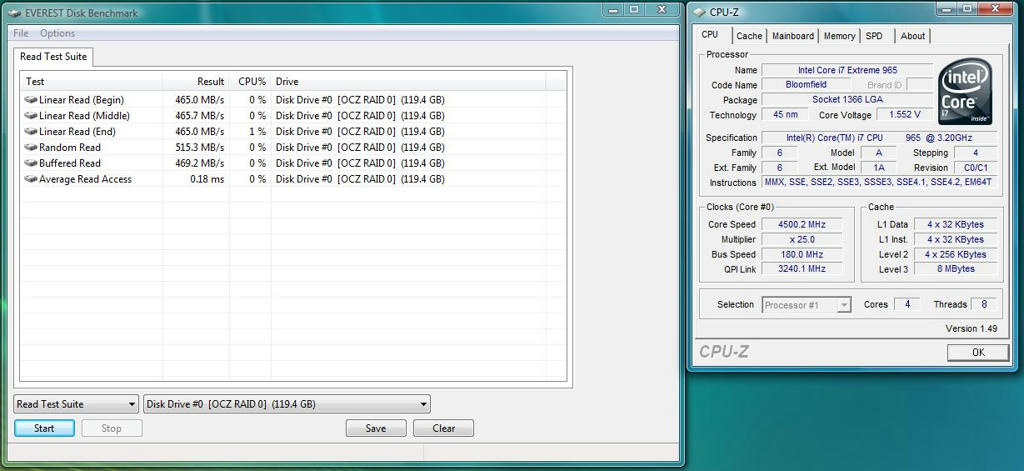Select the CPU tab in CPU-Z
This screenshot has width=1024, height=471.
click(x=710, y=35)
